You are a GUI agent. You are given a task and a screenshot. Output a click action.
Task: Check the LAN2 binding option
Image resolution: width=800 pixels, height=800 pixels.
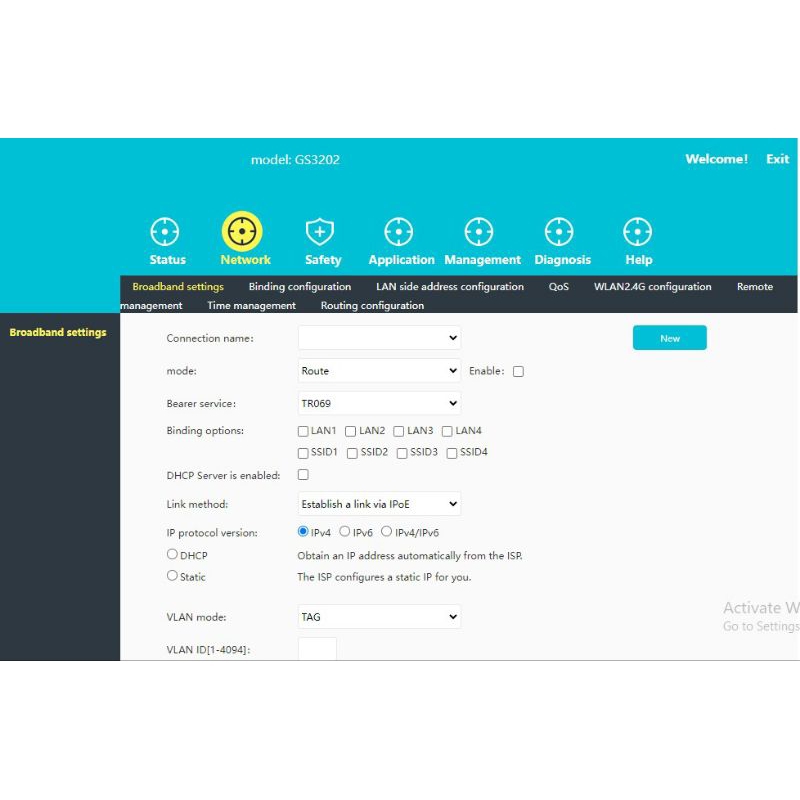click(351, 431)
